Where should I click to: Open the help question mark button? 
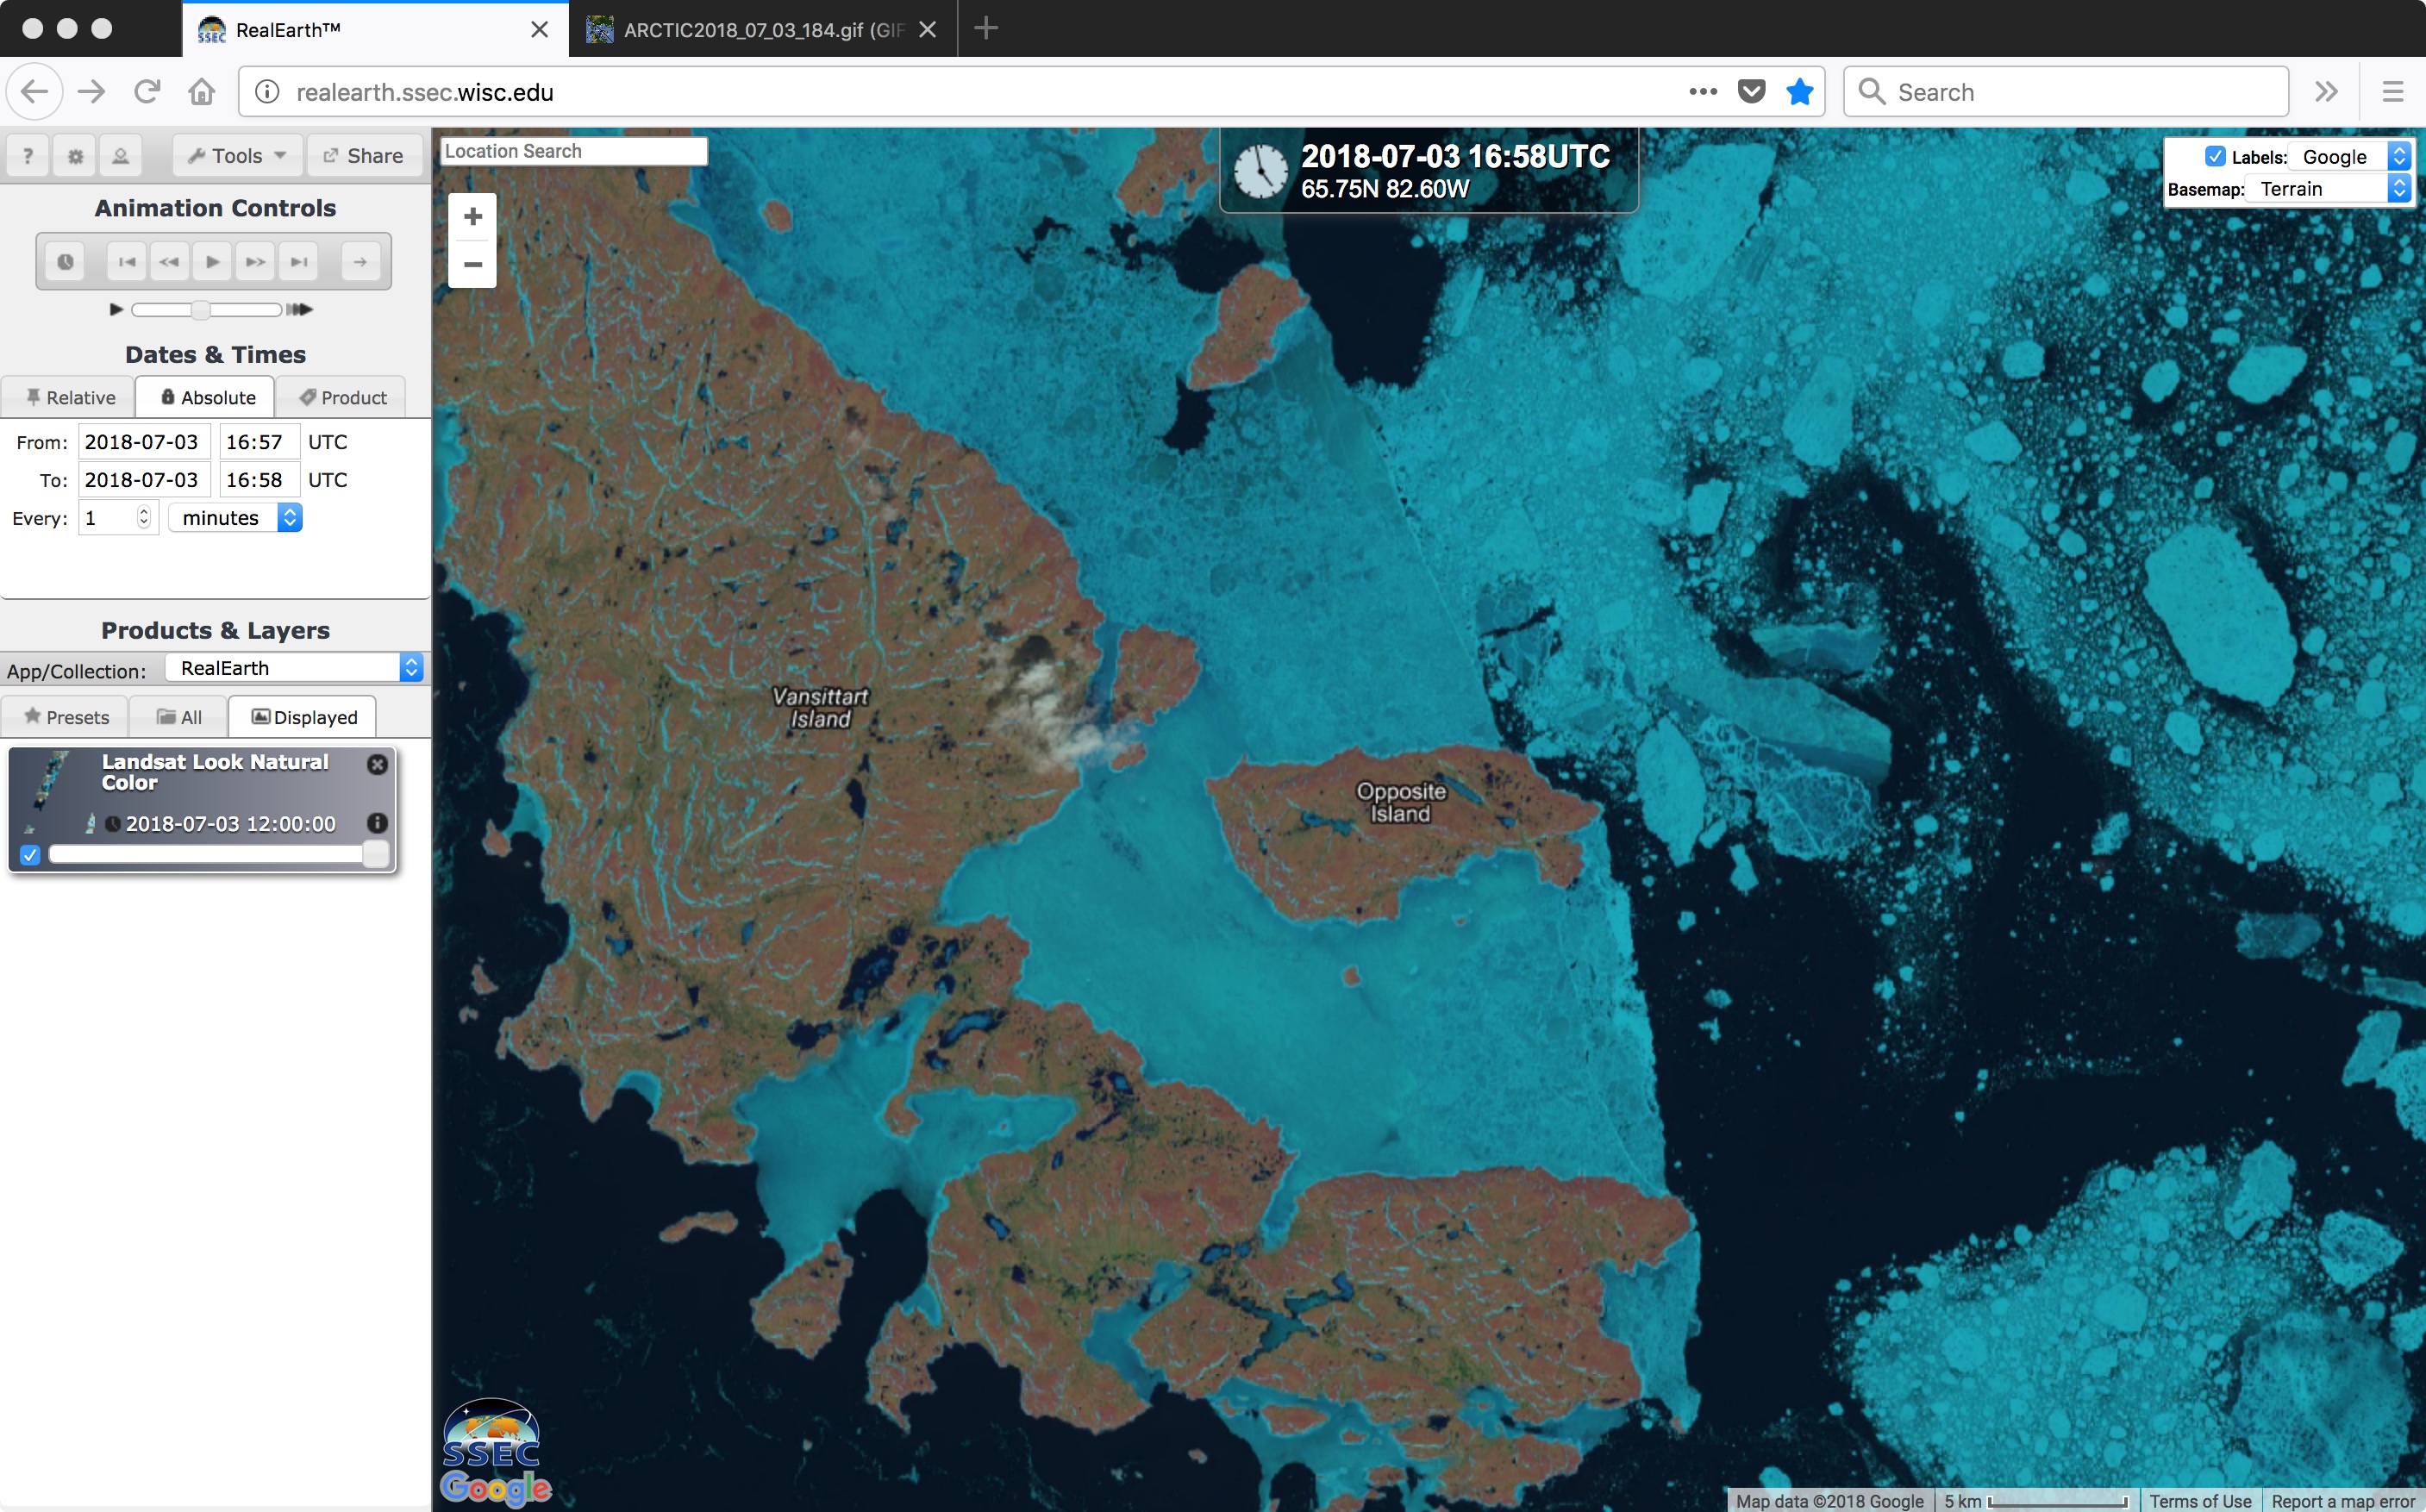coord(28,155)
